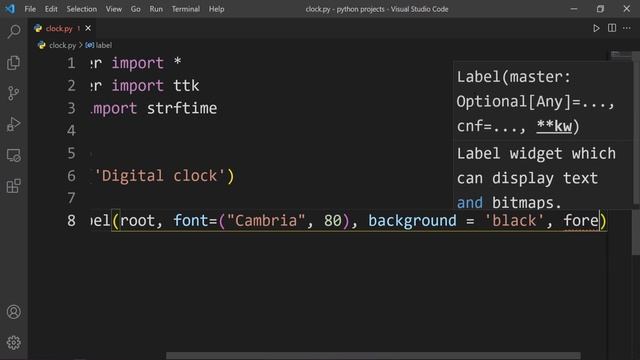640x360 pixels.
Task: Click the minimap preview
Action: pyautogui.click(x=620, y=55)
